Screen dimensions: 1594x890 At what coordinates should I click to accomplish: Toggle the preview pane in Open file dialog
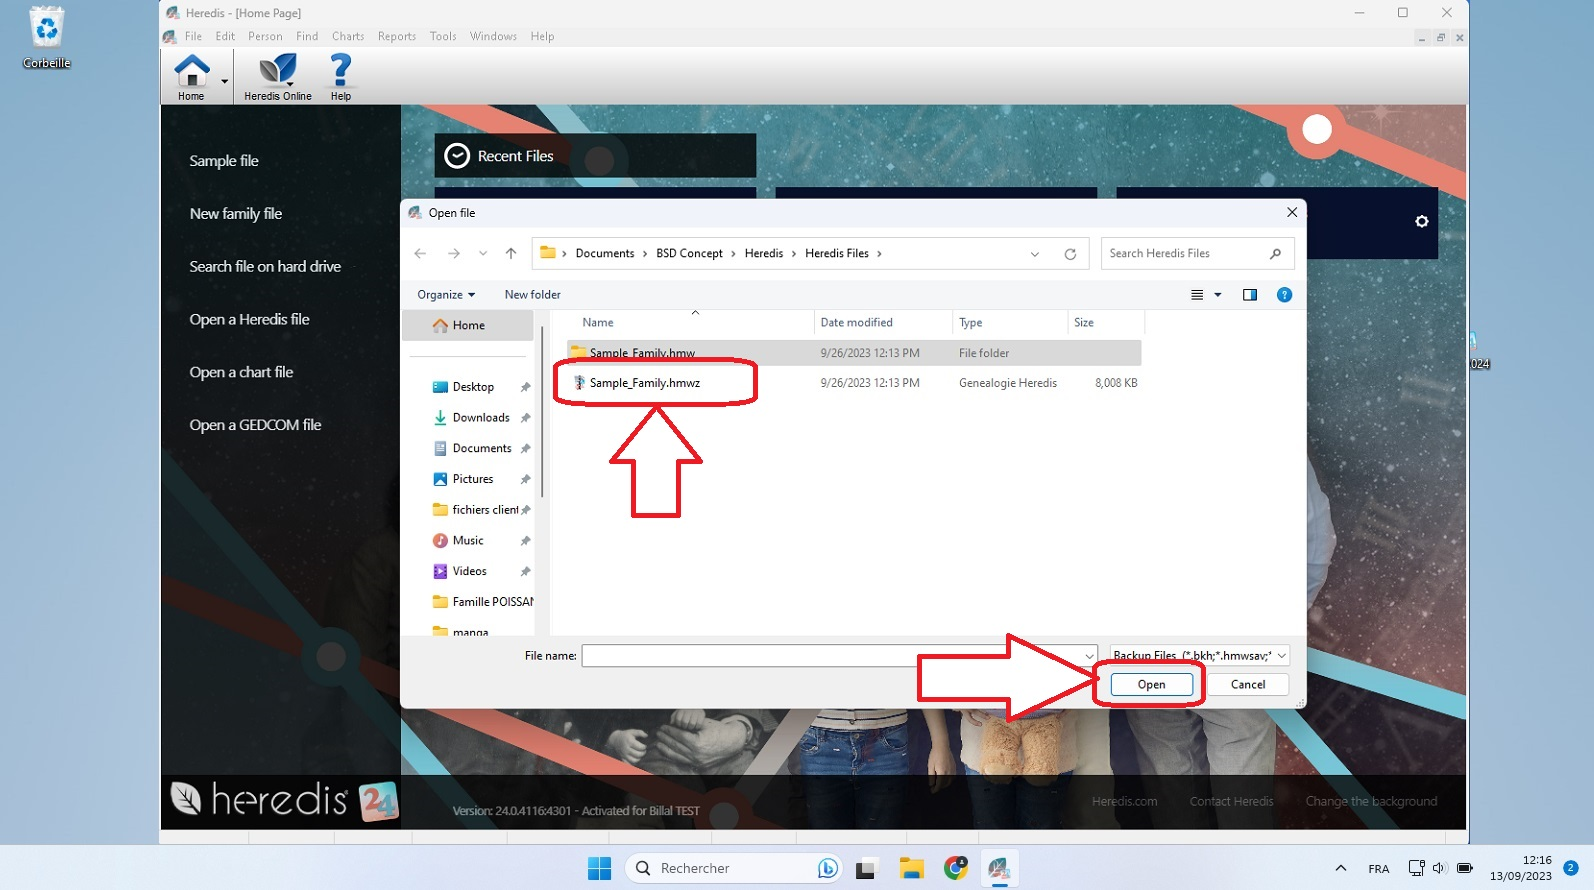click(x=1249, y=295)
